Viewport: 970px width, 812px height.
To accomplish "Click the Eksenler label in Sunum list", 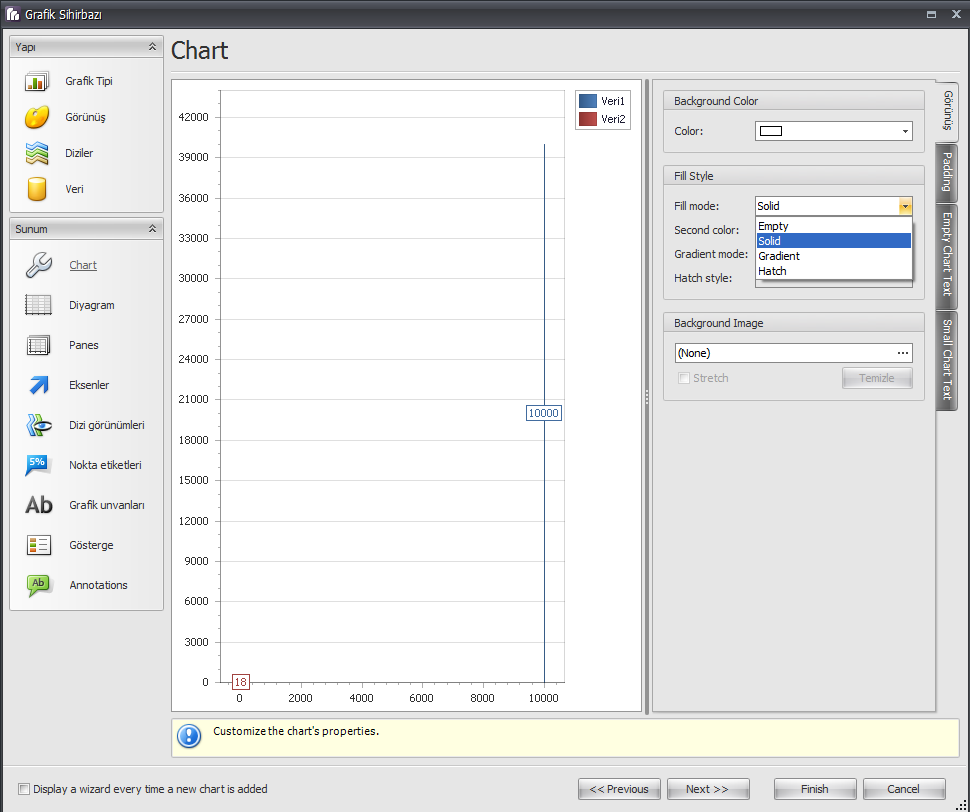I will [x=89, y=385].
